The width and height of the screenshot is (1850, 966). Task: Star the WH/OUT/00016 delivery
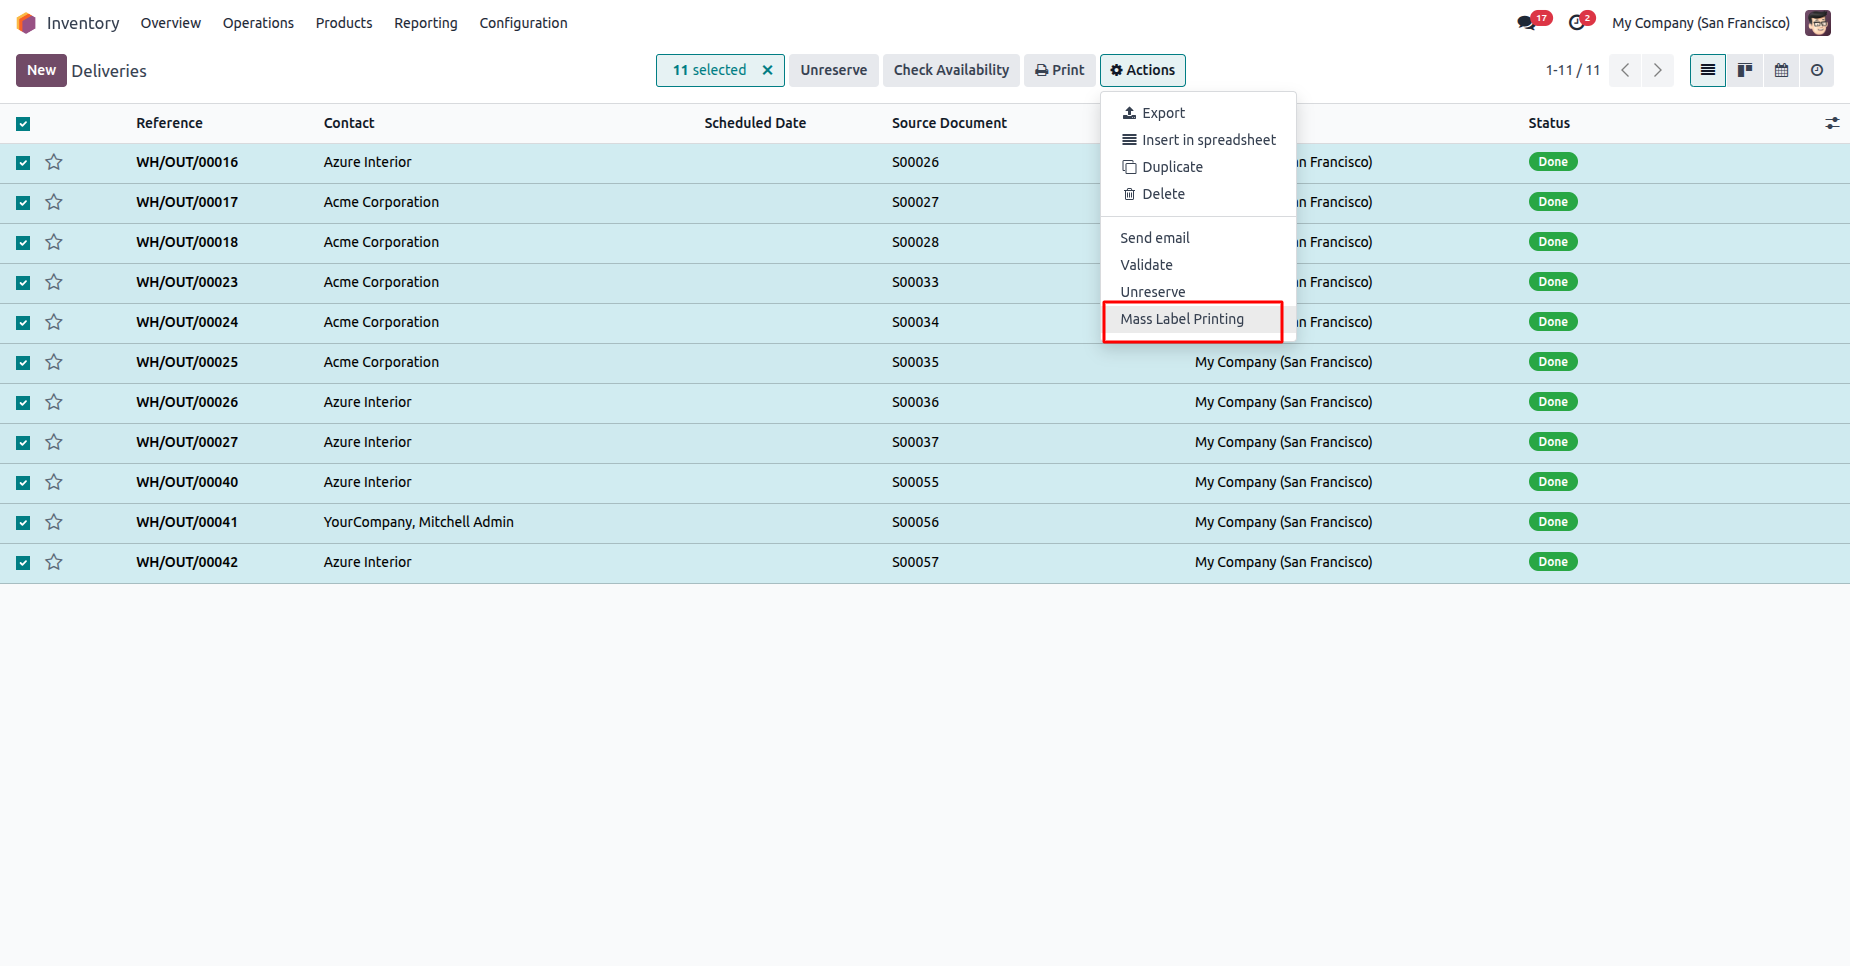[54, 162]
